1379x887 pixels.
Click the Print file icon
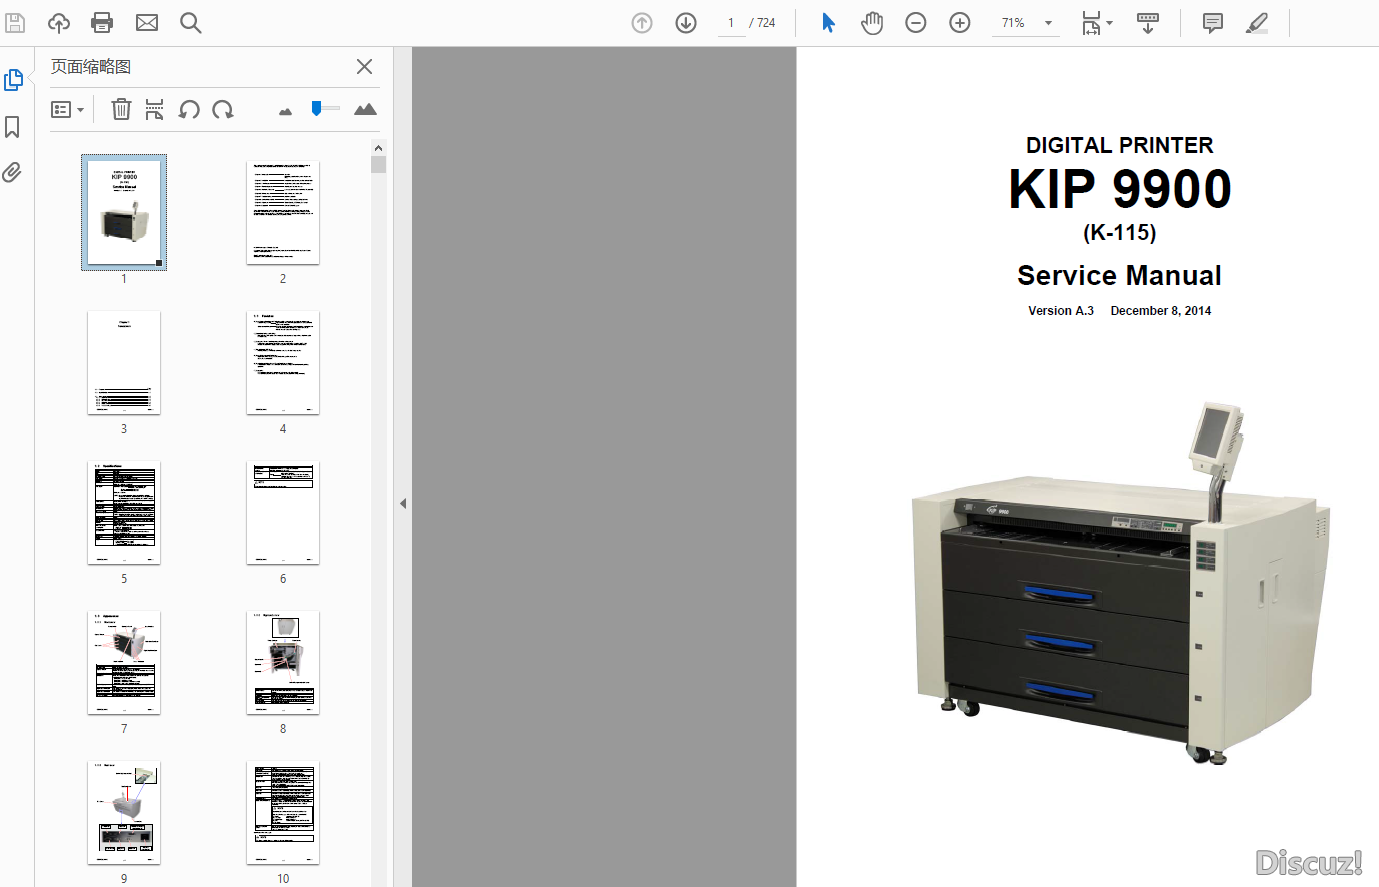[x=102, y=23]
